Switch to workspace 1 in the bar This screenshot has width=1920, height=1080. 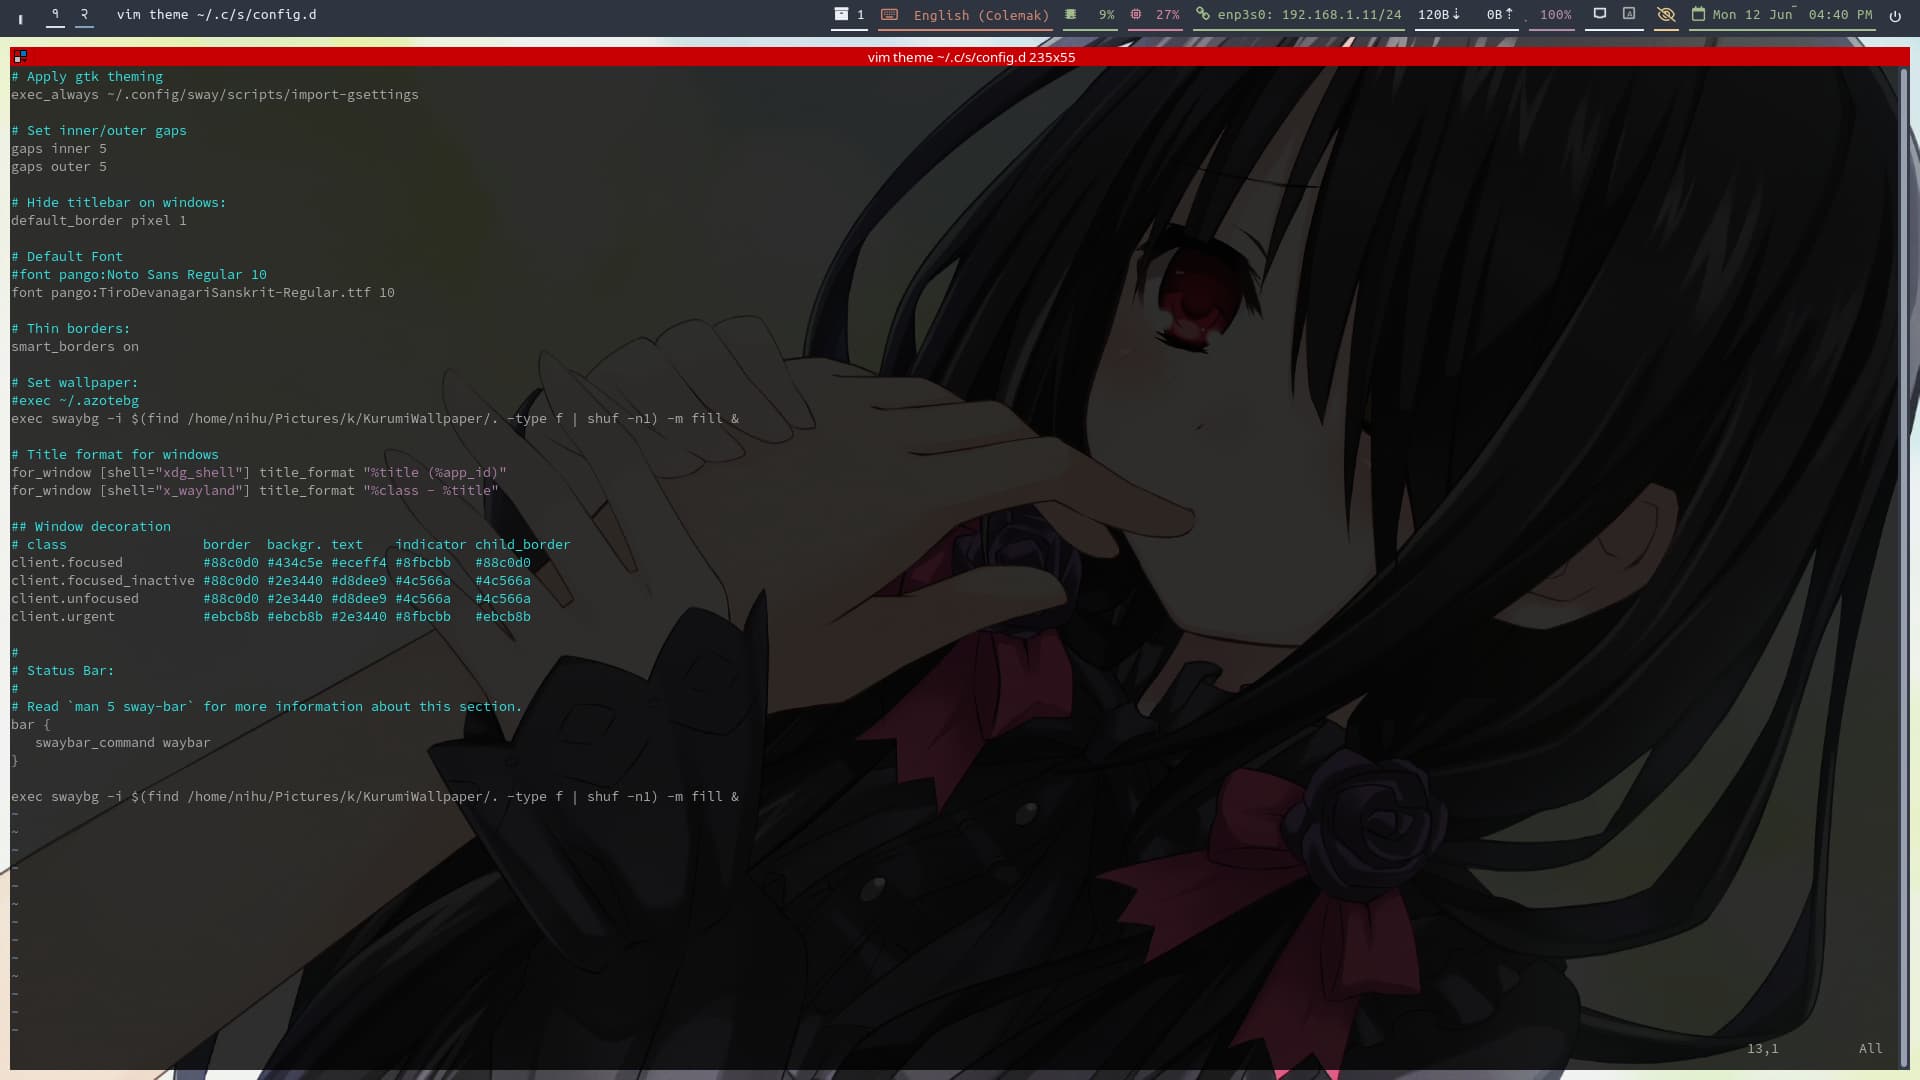click(x=55, y=14)
